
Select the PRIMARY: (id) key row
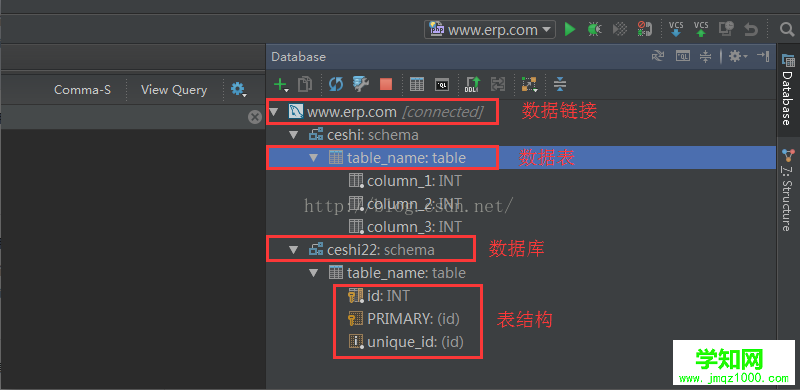click(x=404, y=319)
